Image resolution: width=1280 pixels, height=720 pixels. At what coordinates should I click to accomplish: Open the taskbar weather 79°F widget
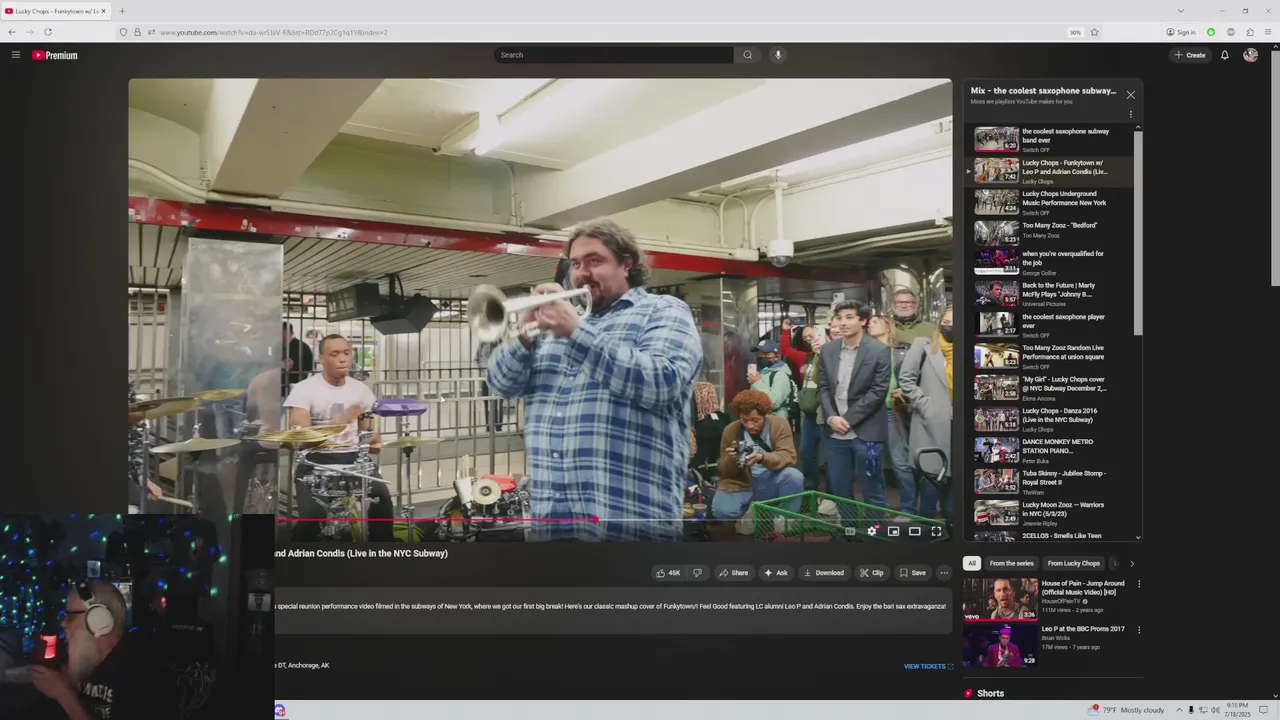[1126, 710]
